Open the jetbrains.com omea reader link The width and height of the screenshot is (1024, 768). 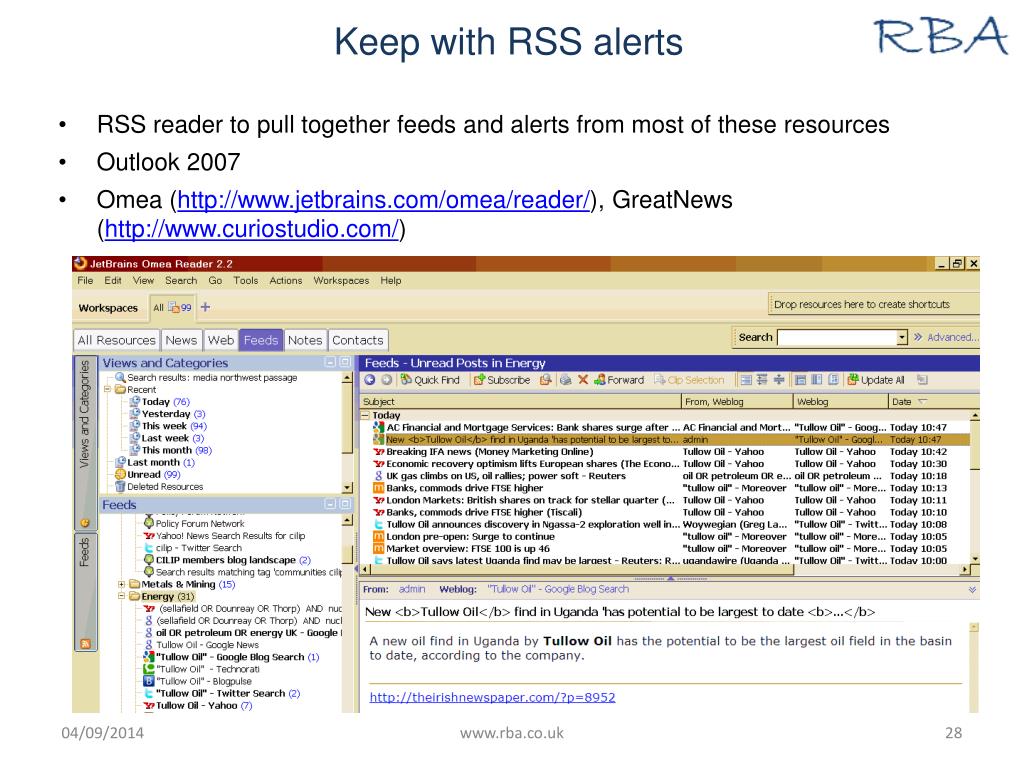click(383, 199)
